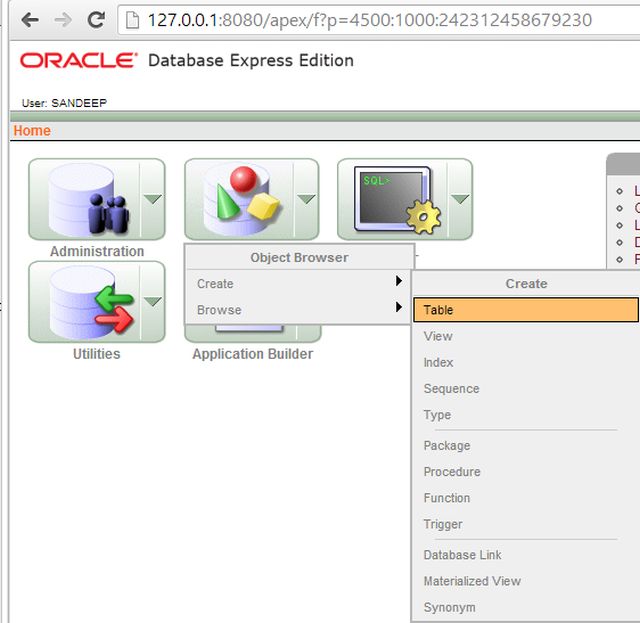This screenshot has height=623, width=640.
Task: Expand the Utilities dropdown arrow
Action: (x=153, y=302)
